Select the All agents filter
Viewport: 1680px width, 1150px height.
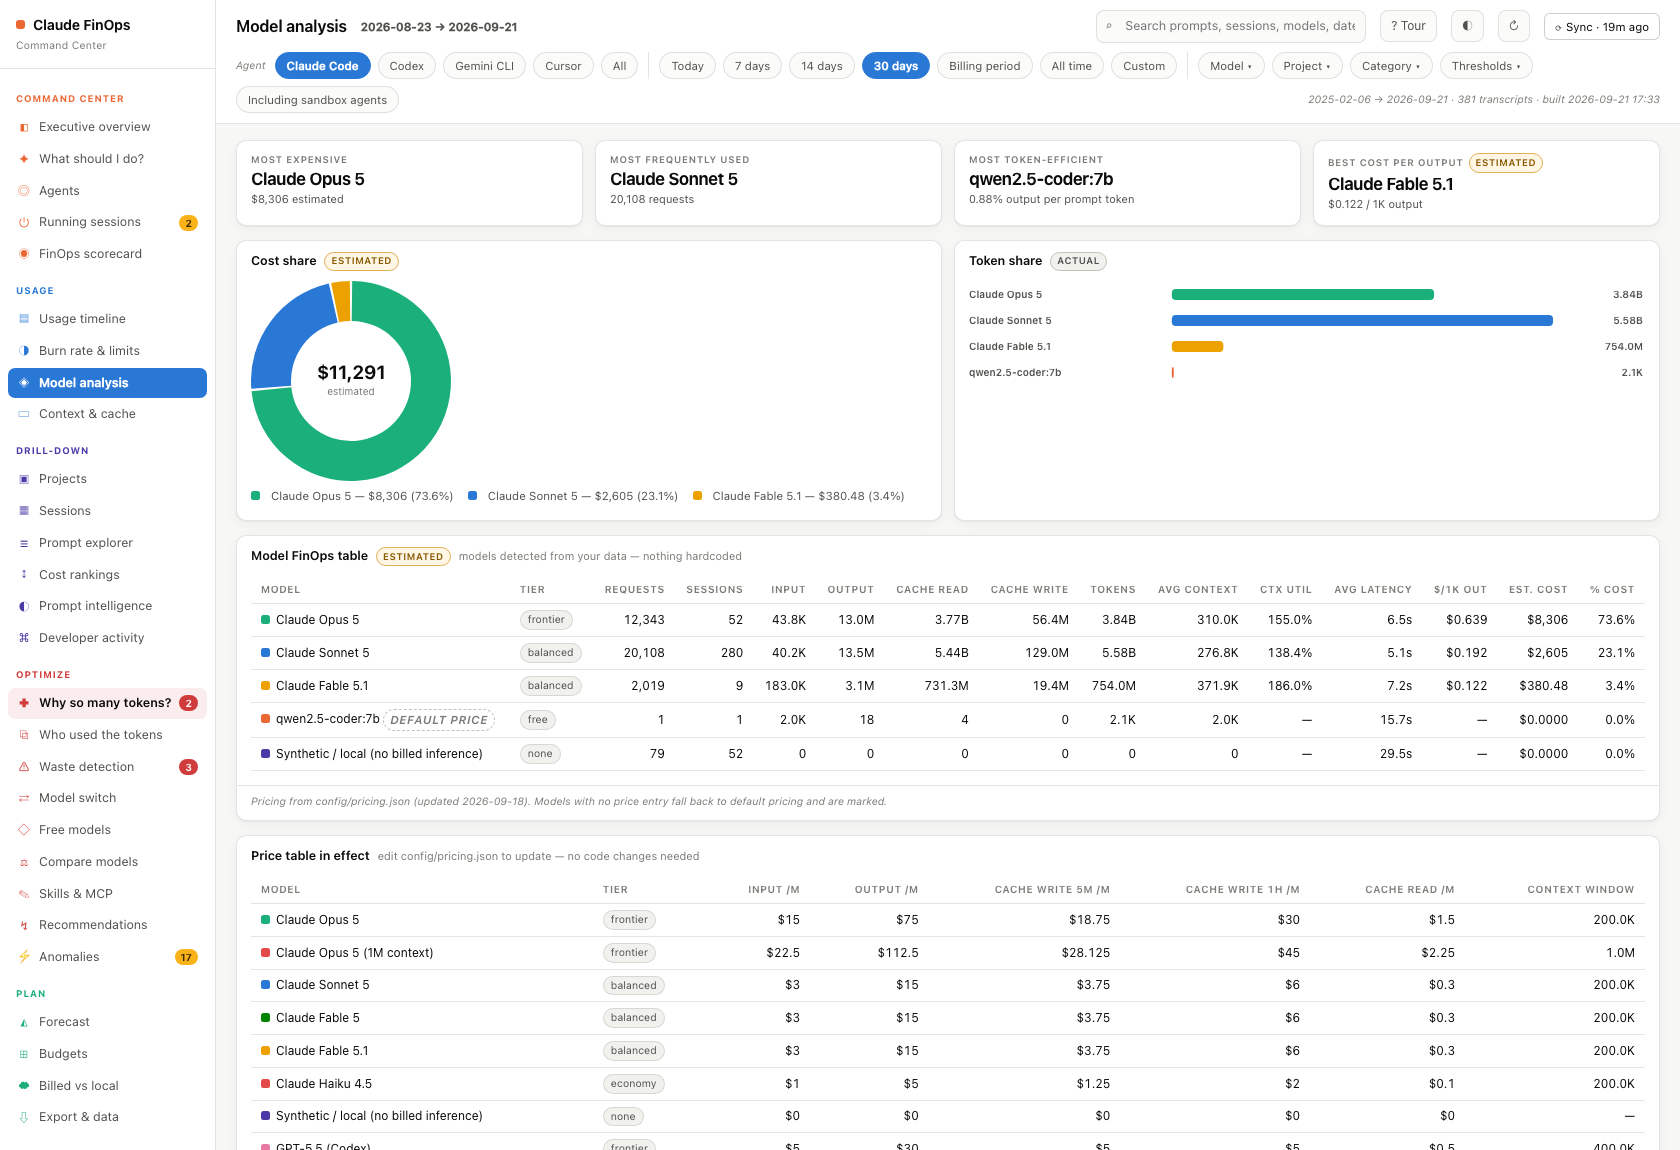pyautogui.click(x=620, y=66)
